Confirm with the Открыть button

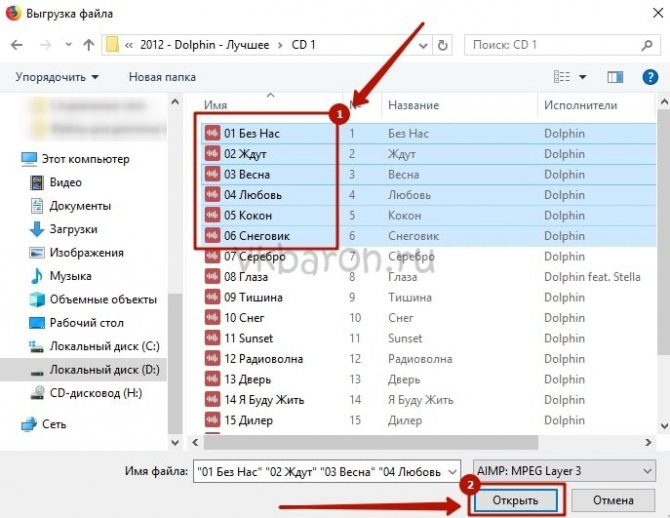515,500
